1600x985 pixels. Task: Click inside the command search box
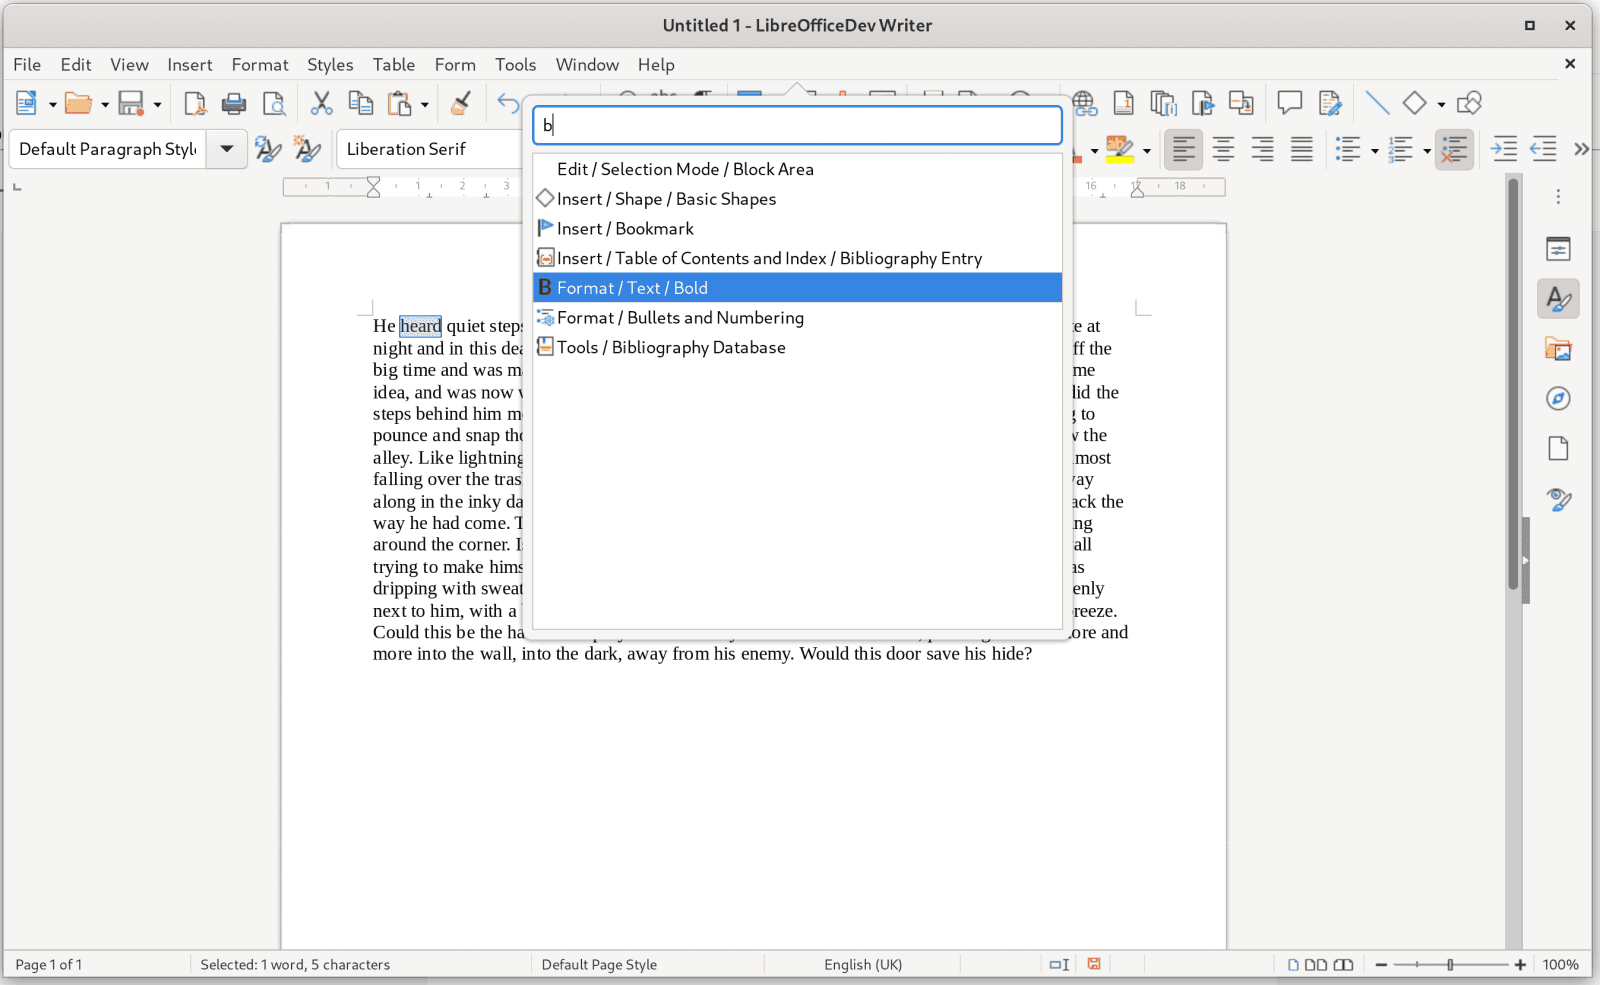[795, 125]
